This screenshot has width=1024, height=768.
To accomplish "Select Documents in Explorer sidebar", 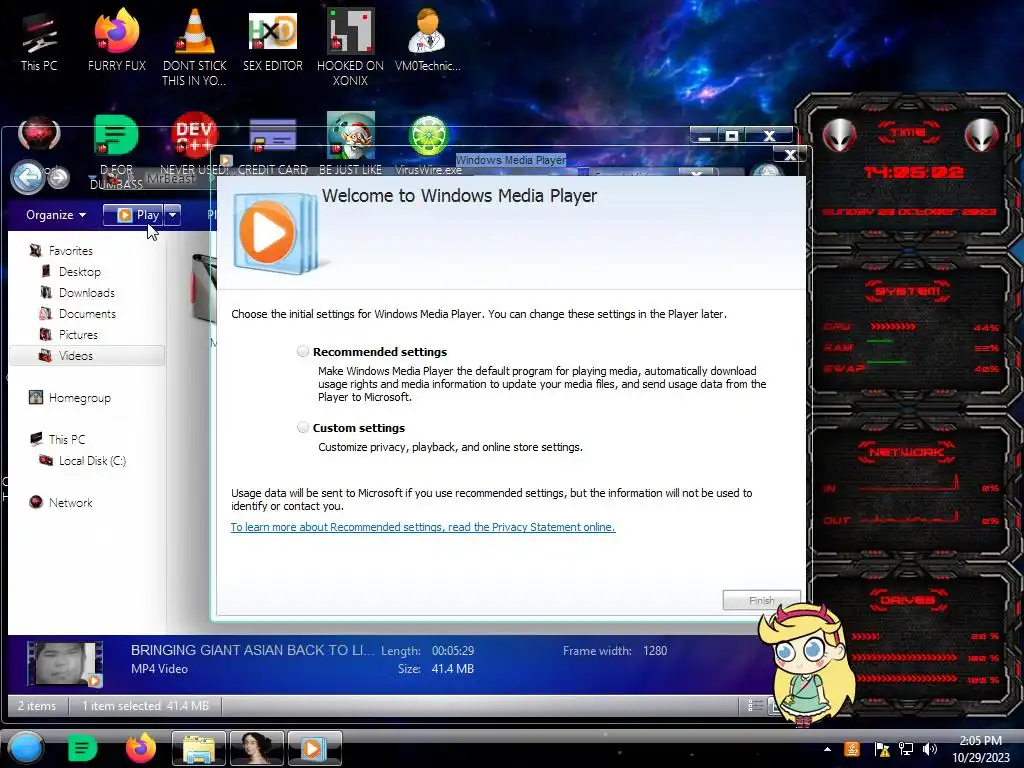I will (87, 313).
